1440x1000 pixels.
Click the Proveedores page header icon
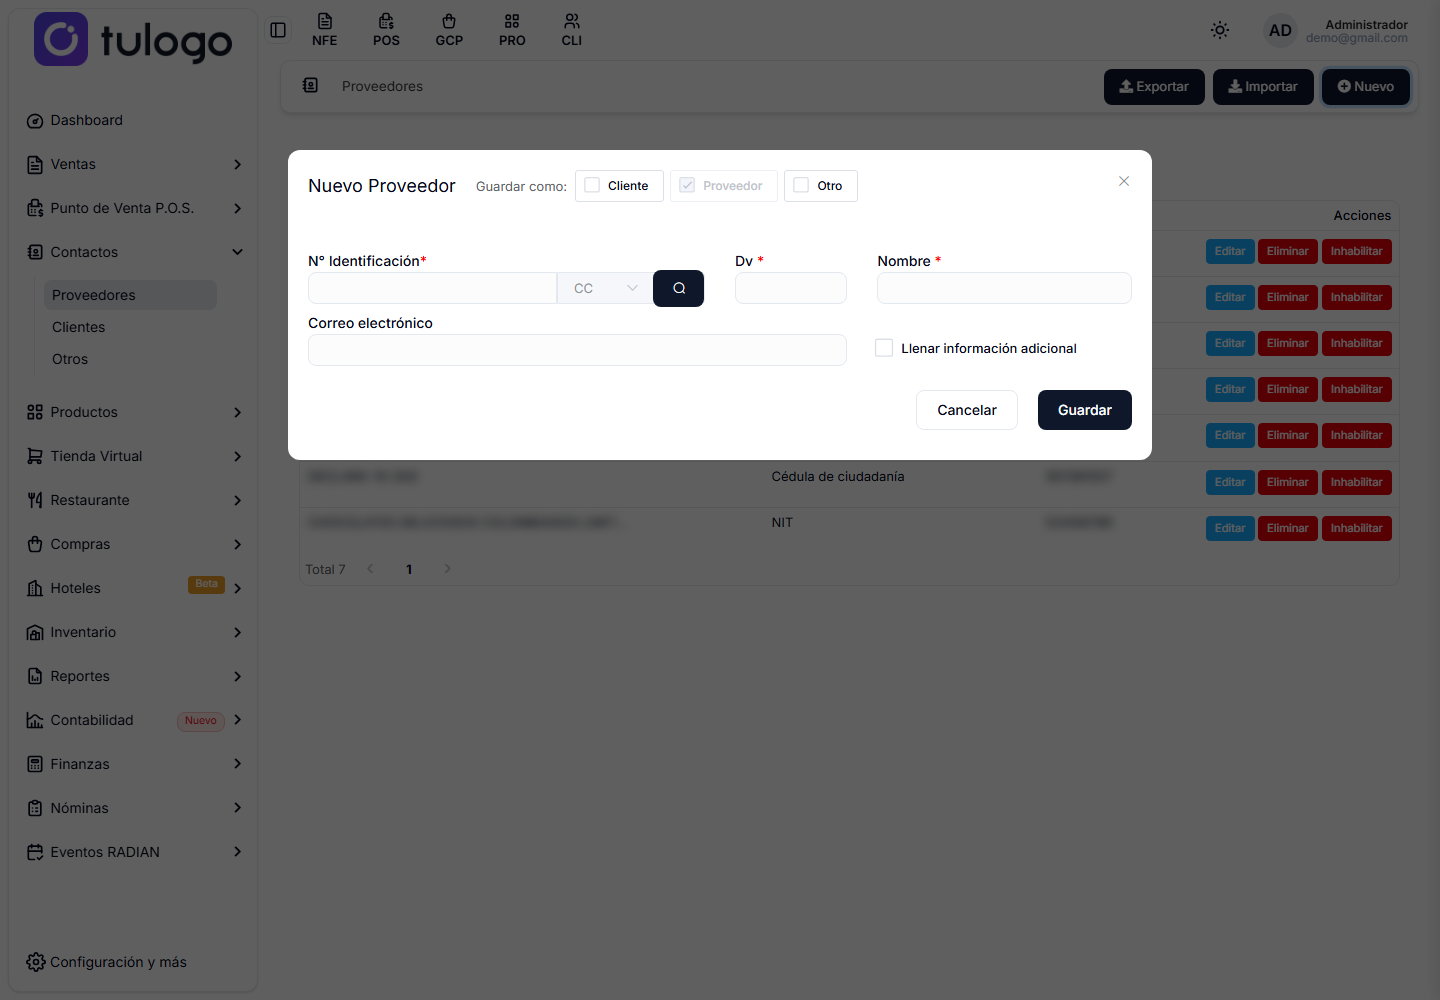[311, 86]
